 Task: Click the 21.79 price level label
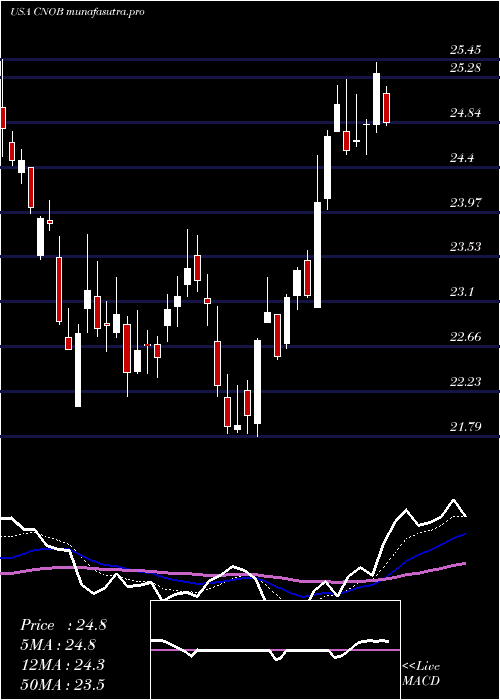[x=465, y=427]
